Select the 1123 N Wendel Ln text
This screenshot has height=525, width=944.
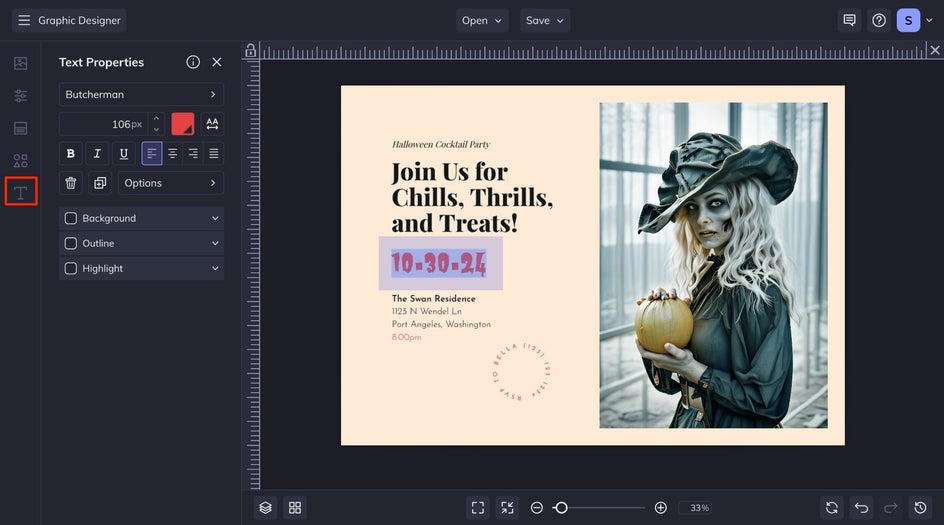(x=426, y=311)
